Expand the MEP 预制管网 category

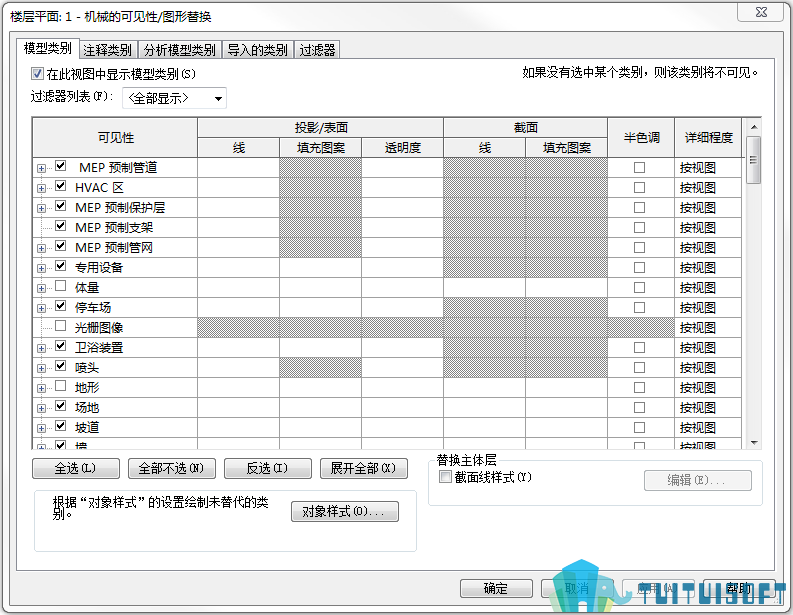pos(41,248)
